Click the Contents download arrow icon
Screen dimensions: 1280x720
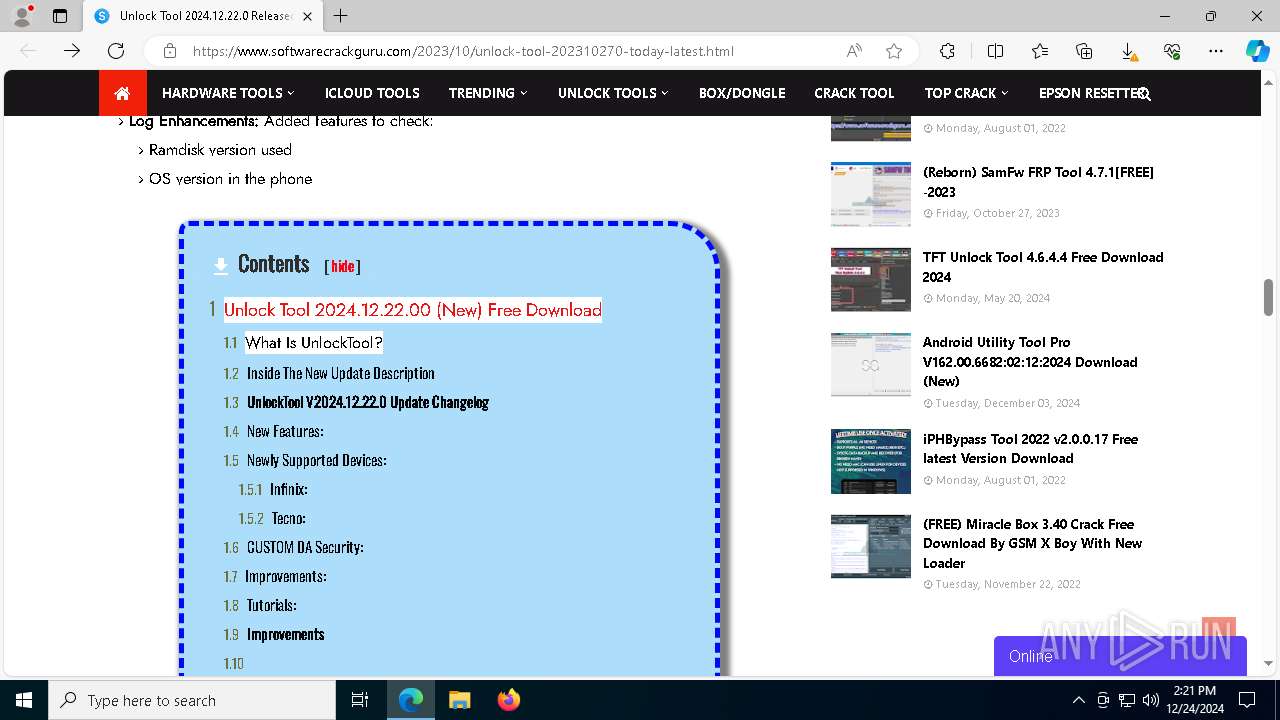click(x=221, y=265)
